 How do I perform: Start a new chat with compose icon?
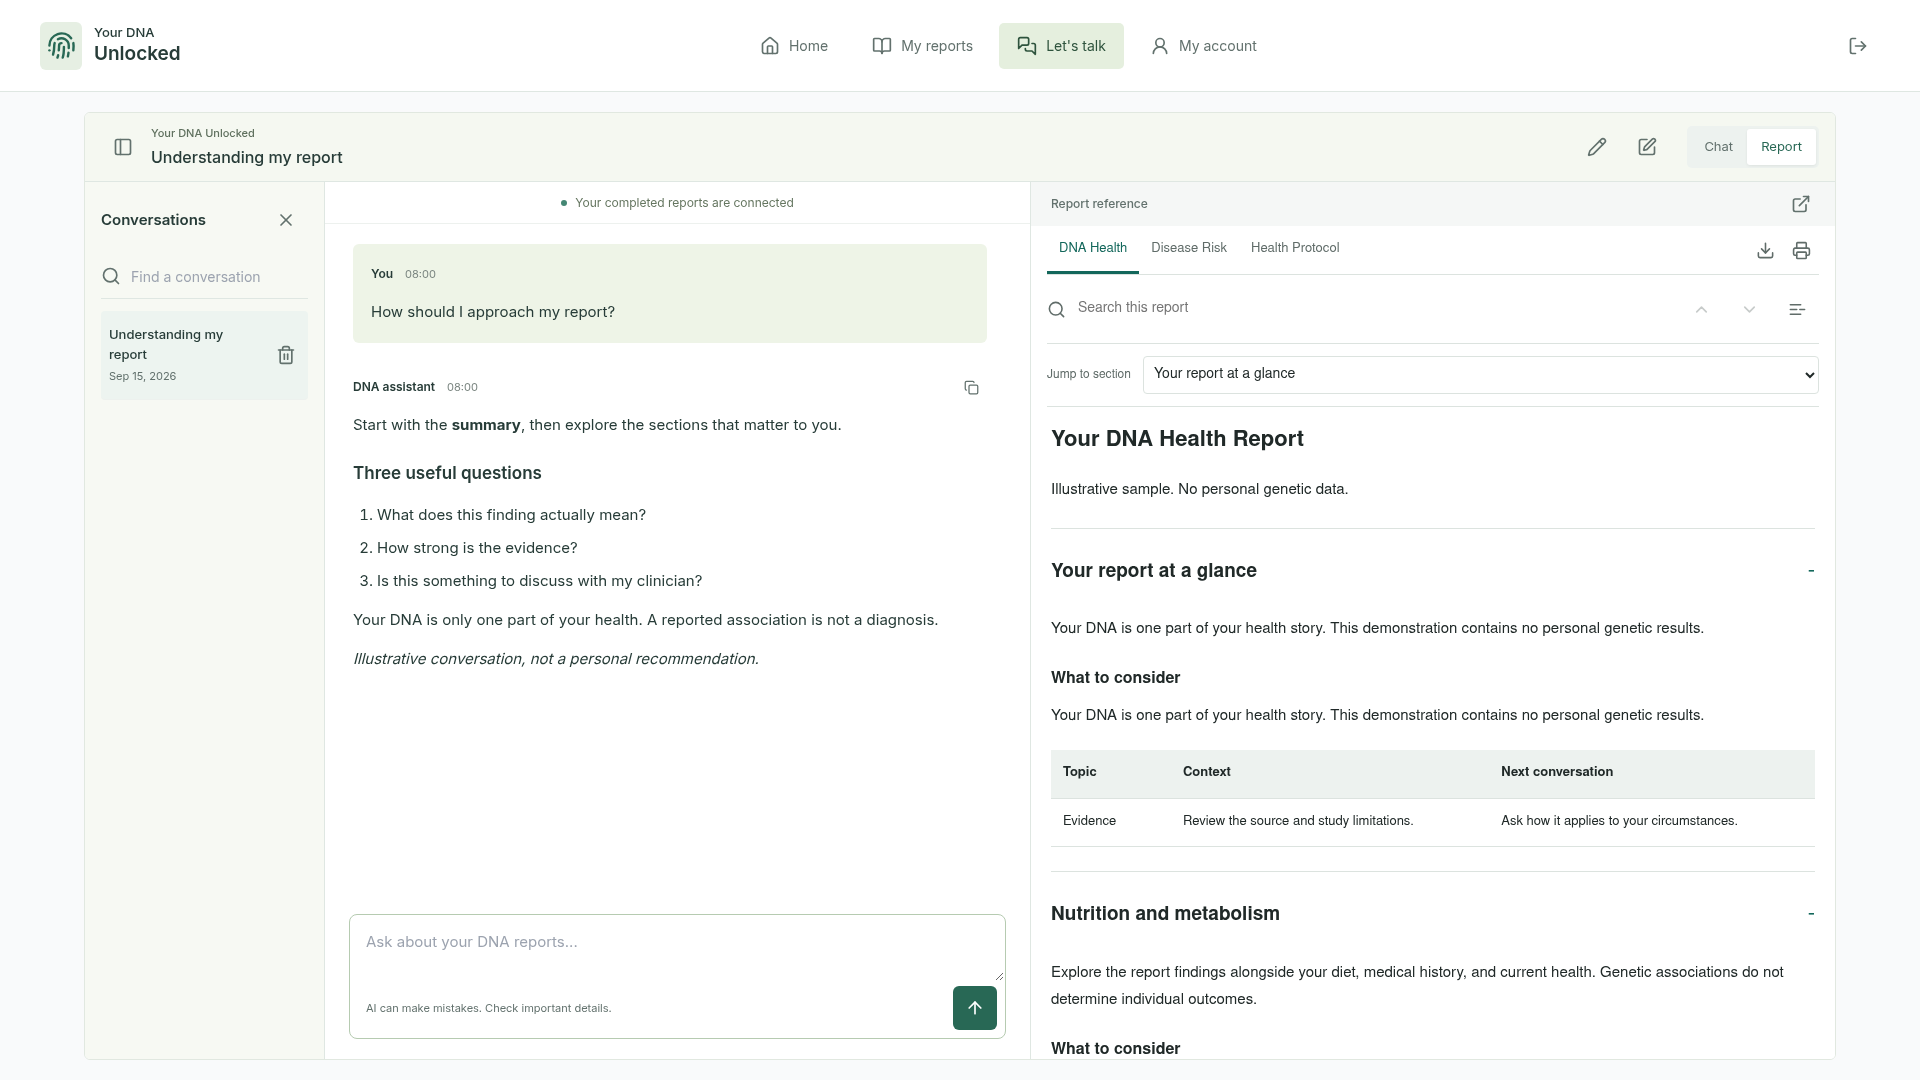coord(1647,147)
